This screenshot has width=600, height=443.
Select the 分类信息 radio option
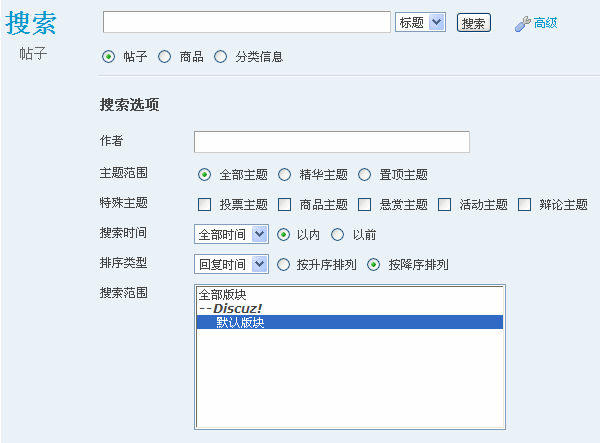[220, 57]
